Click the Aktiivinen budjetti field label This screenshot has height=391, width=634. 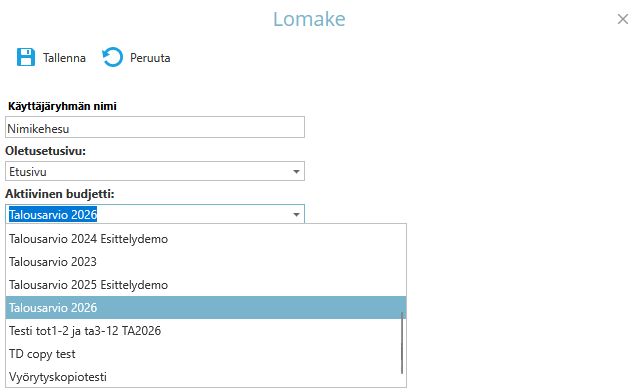point(60,194)
